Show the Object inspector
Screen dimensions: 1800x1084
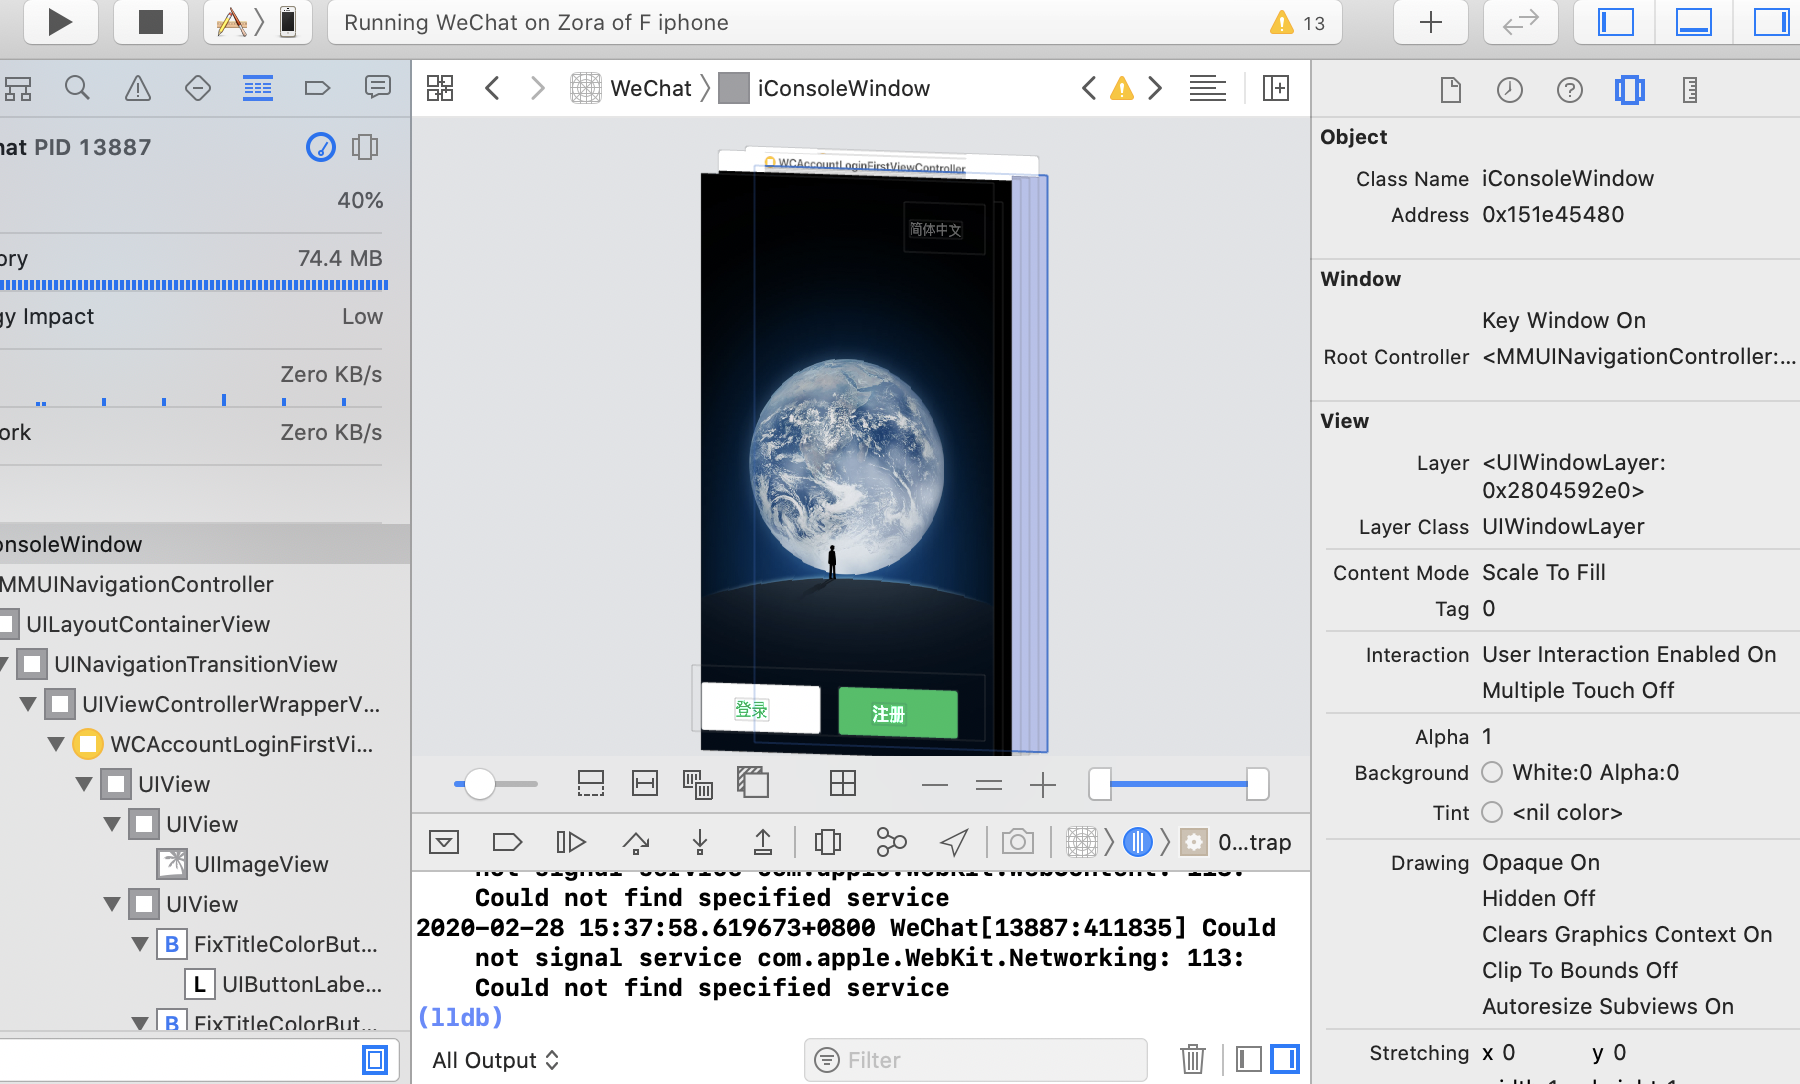pos(1630,90)
